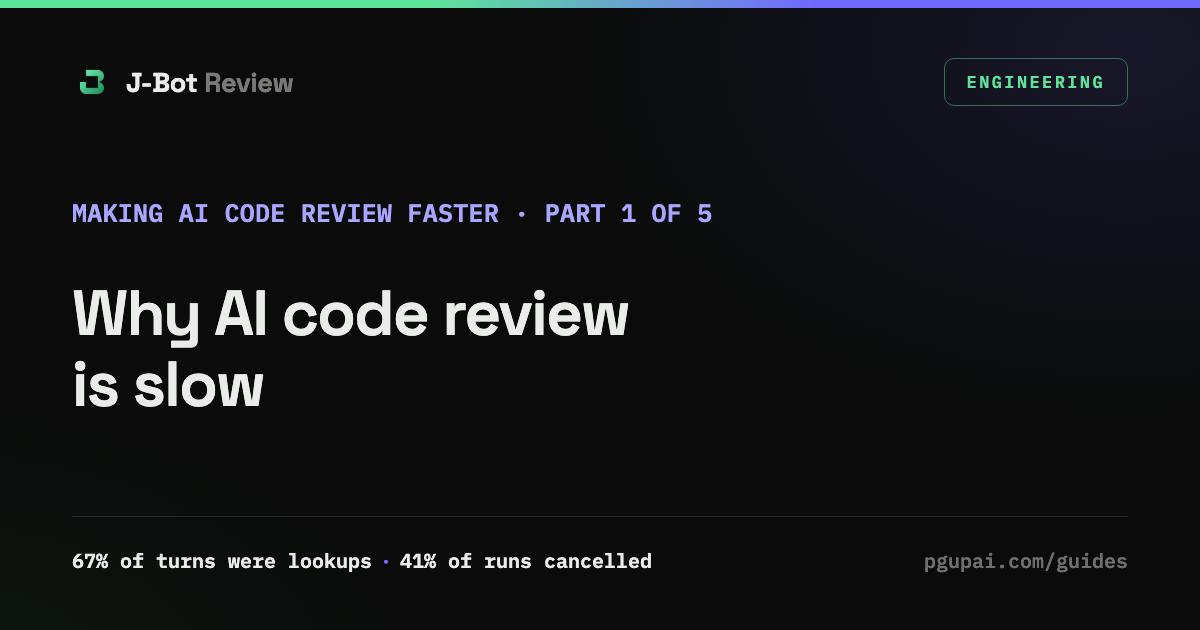The image size is (1200, 630).
Task: Click the headline "Why AI code review is slow"
Action: (x=351, y=350)
